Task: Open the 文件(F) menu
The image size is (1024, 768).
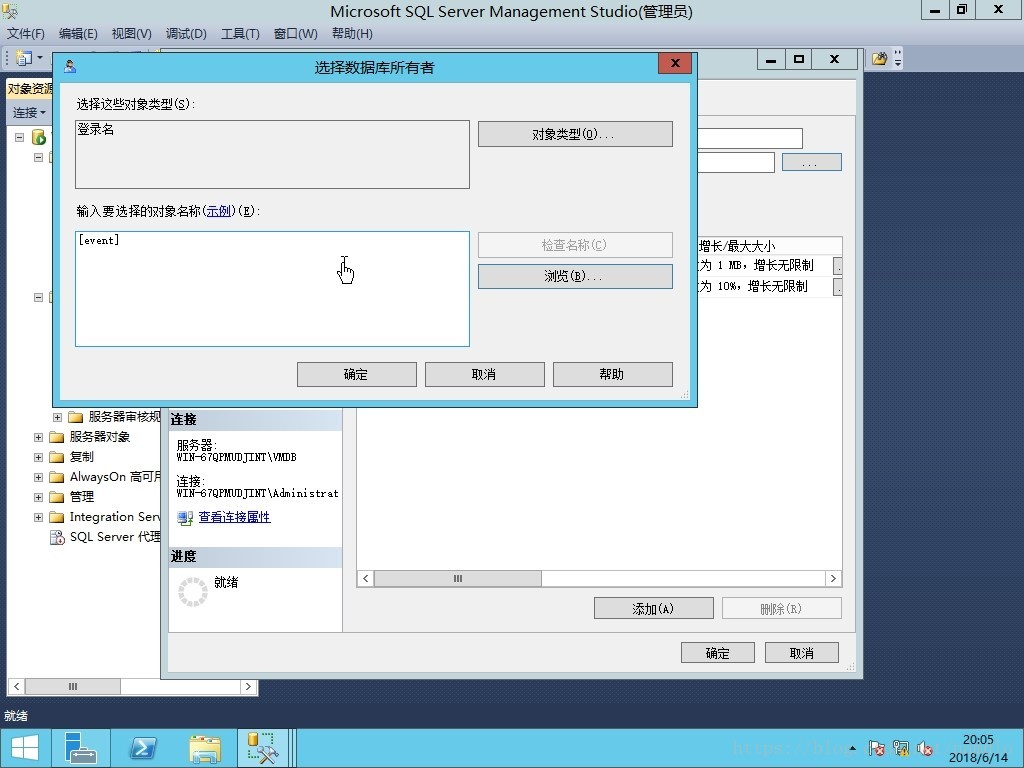Action: (x=25, y=34)
